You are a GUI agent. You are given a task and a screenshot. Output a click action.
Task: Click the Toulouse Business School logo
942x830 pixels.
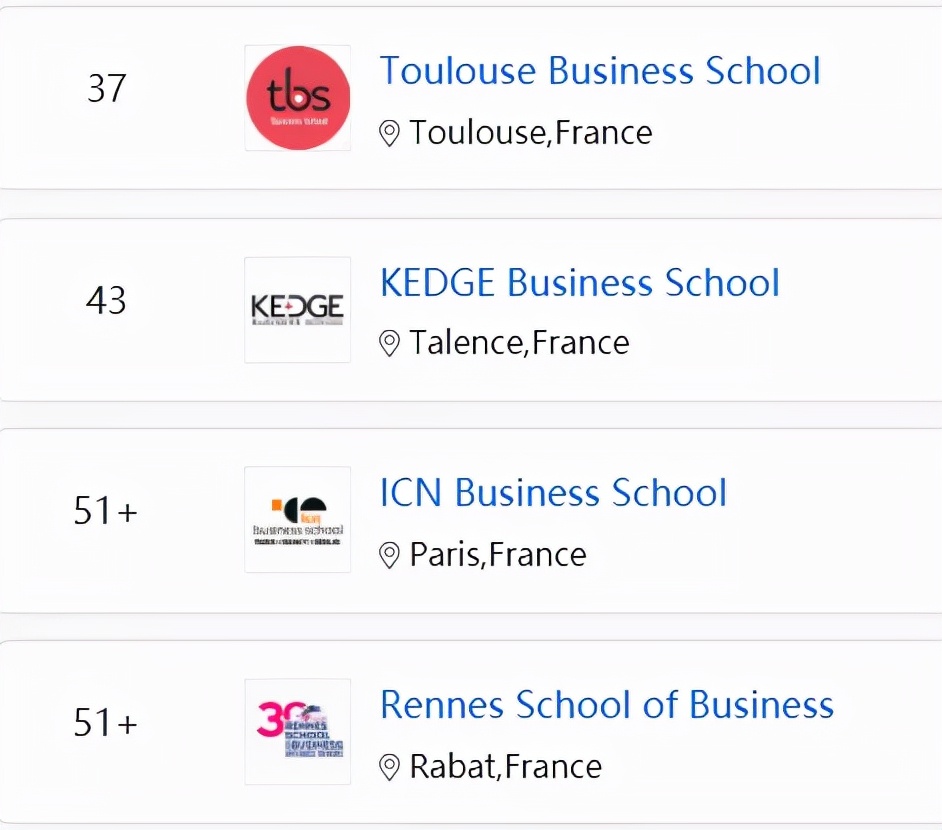pyautogui.click(x=298, y=98)
